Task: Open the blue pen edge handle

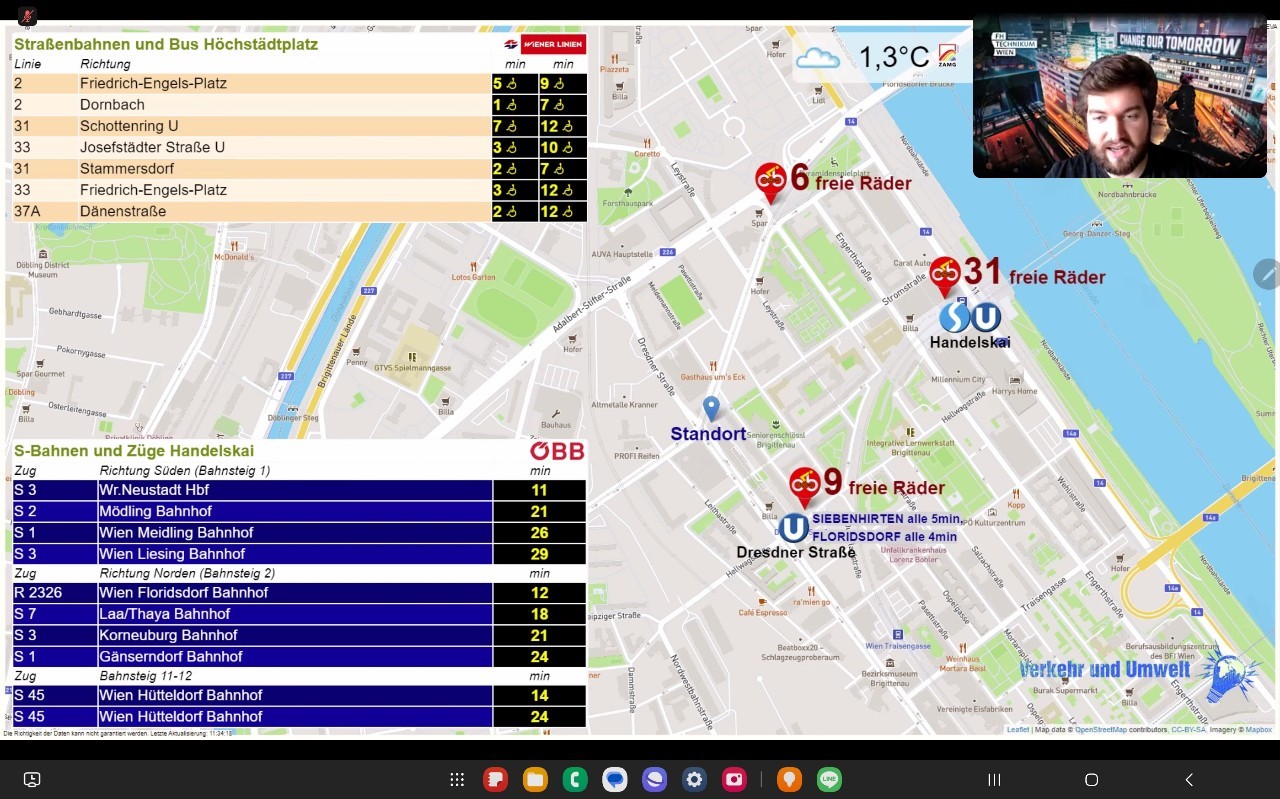Action: (1266, 274)
